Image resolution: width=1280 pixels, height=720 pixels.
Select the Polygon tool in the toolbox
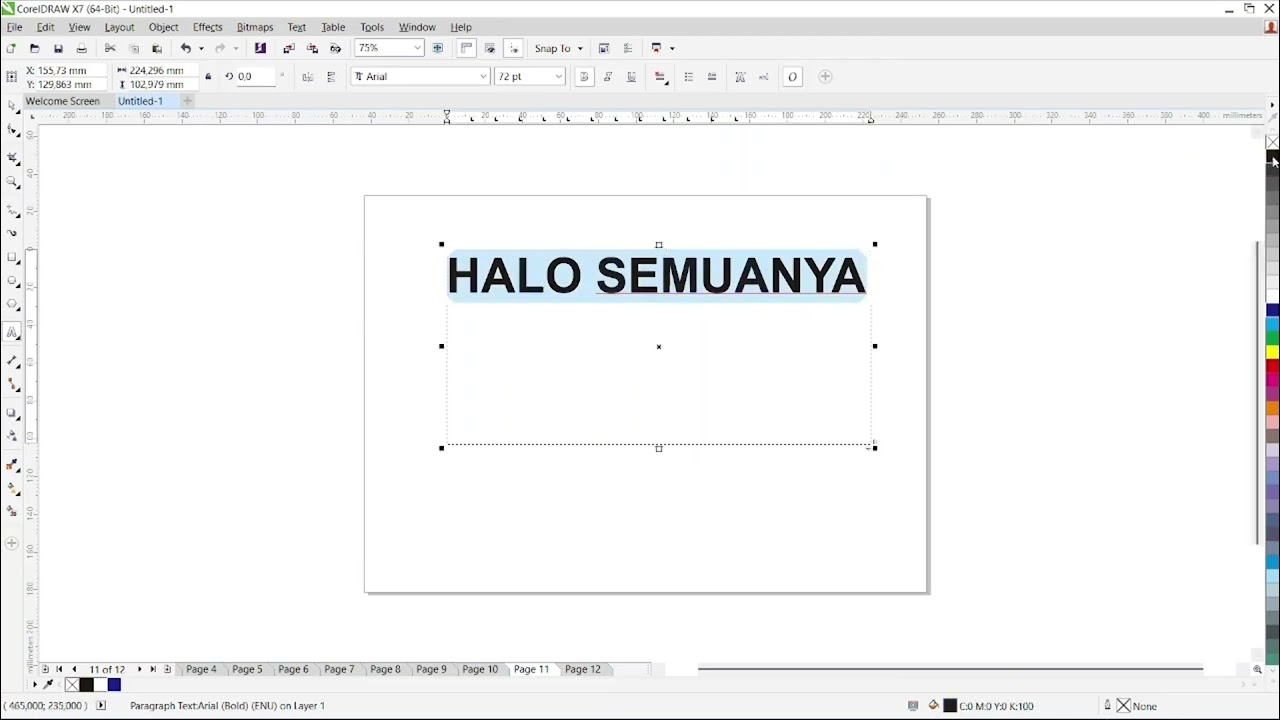tap(13, 306)
